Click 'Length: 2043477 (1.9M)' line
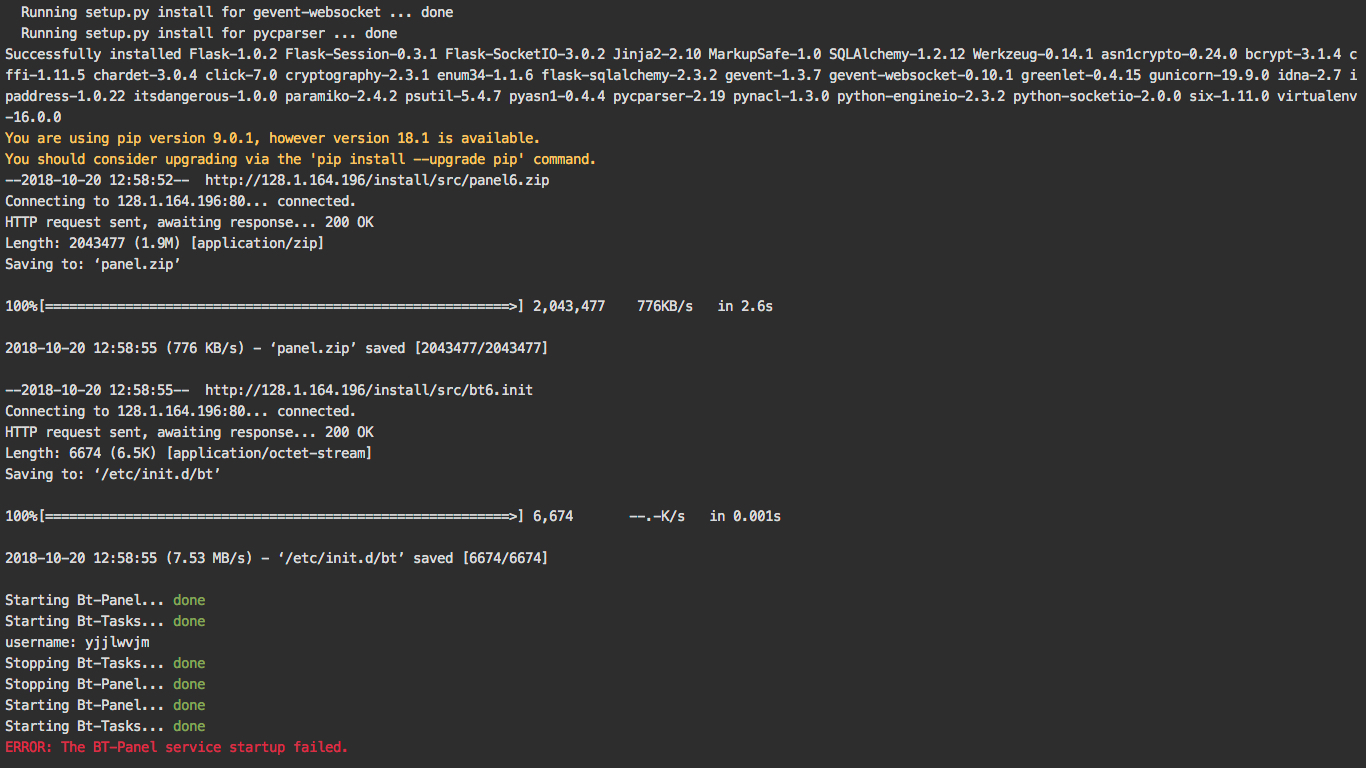 pyautogui.click(x=164, y=243)
